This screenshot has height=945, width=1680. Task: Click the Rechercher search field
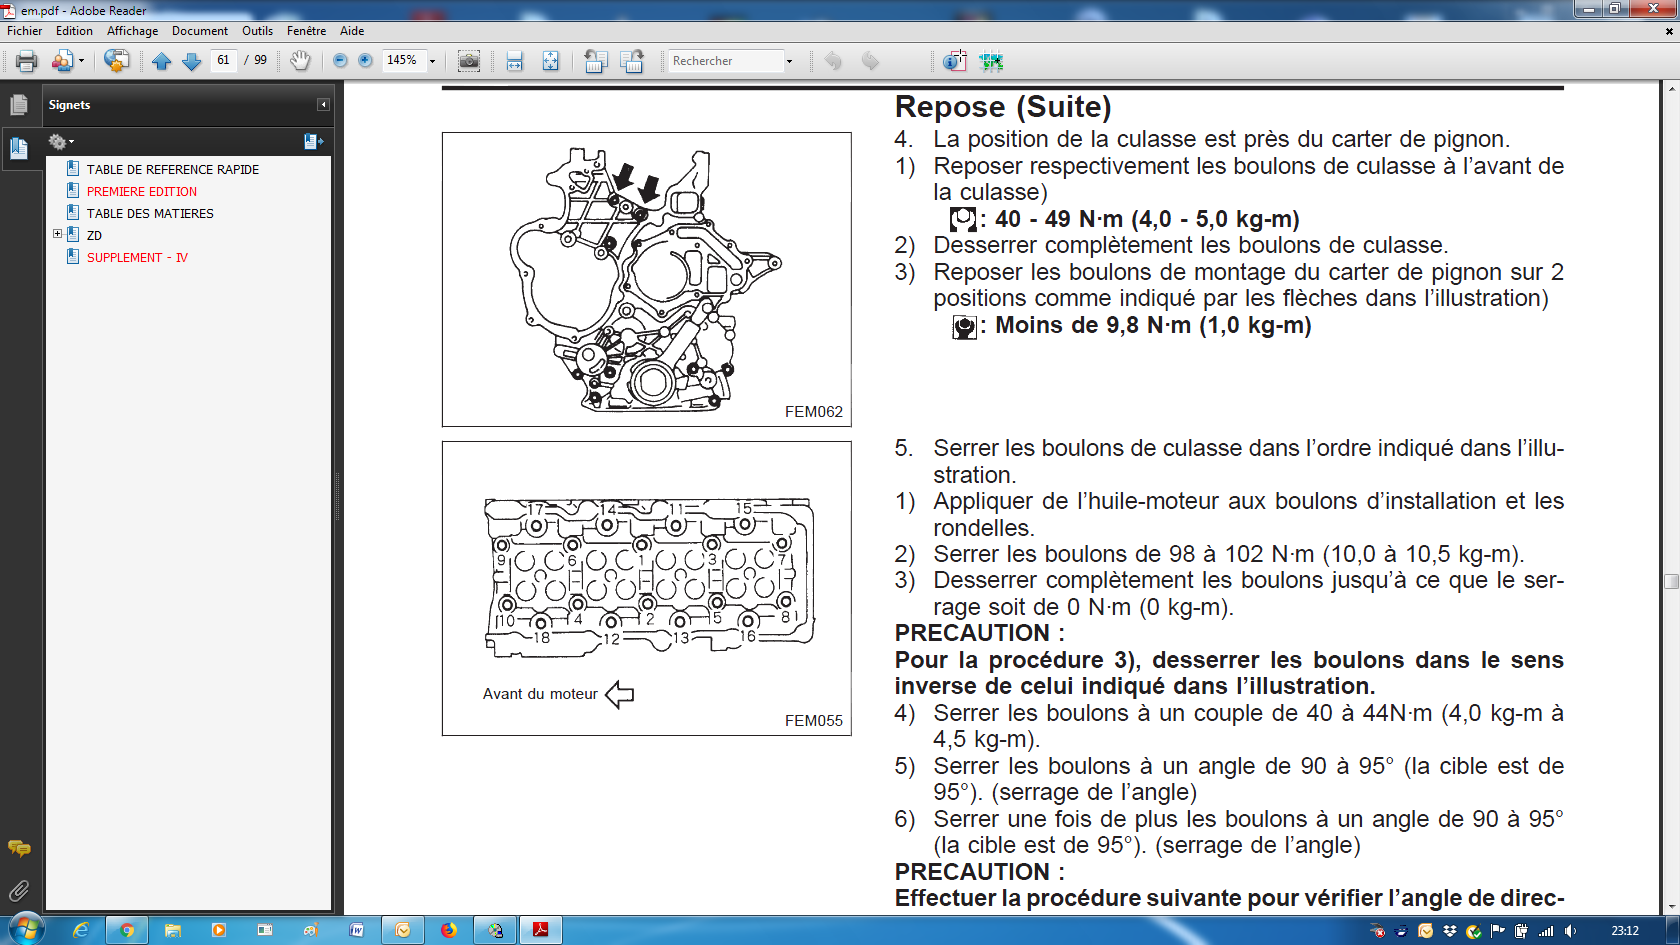coord(725,61)
